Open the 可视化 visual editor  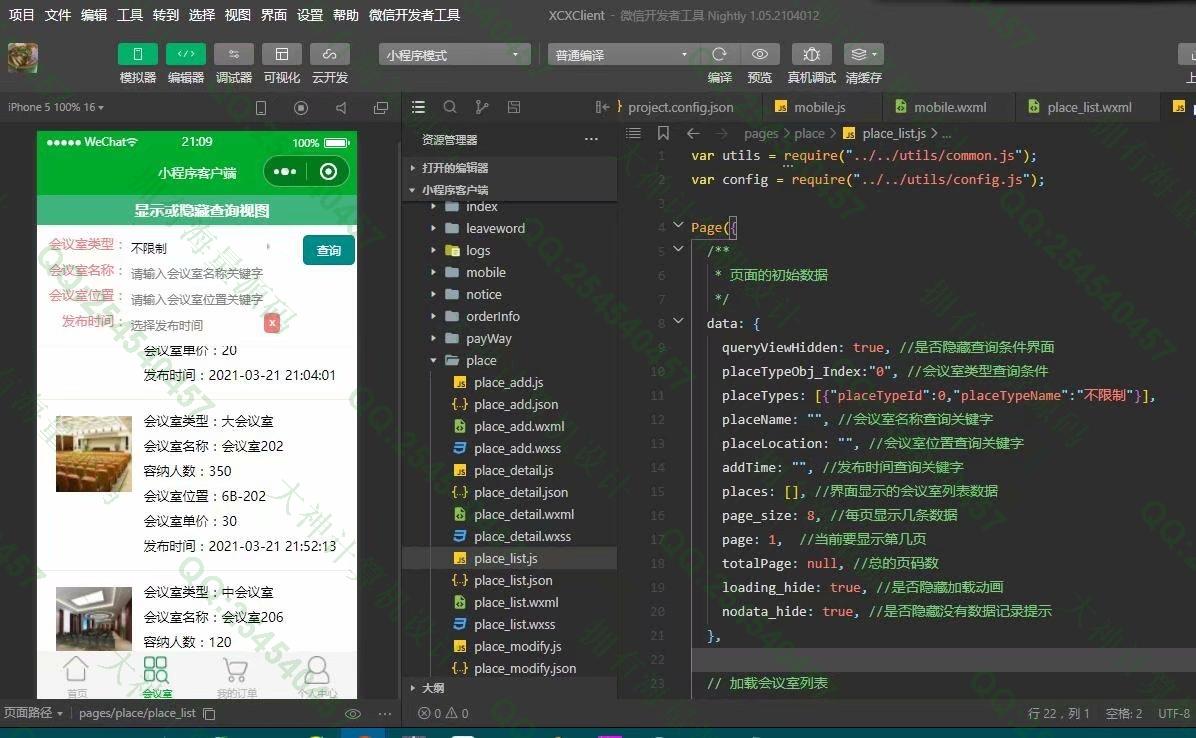point(281,54)
